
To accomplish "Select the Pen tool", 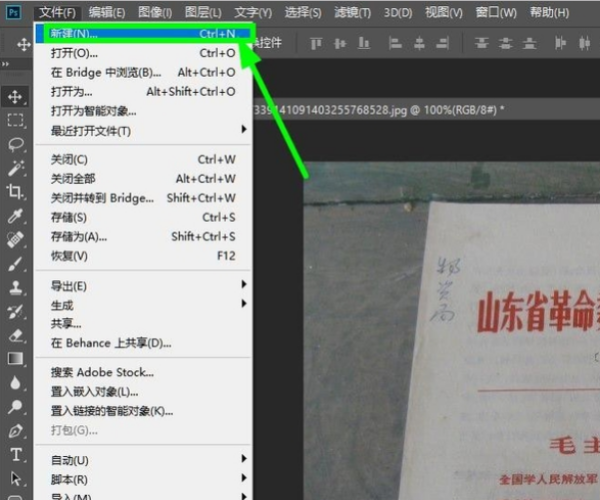I will point(15,431).
